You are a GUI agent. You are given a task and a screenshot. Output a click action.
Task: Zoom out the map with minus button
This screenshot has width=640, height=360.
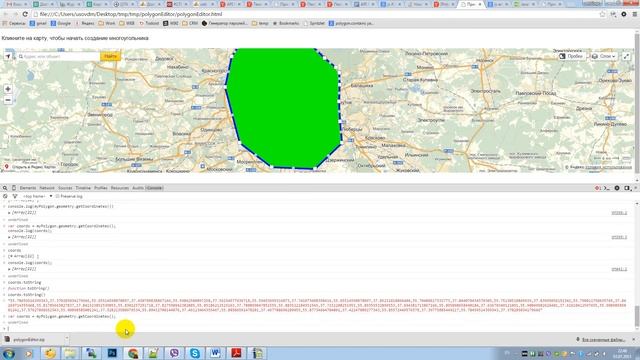8,100
